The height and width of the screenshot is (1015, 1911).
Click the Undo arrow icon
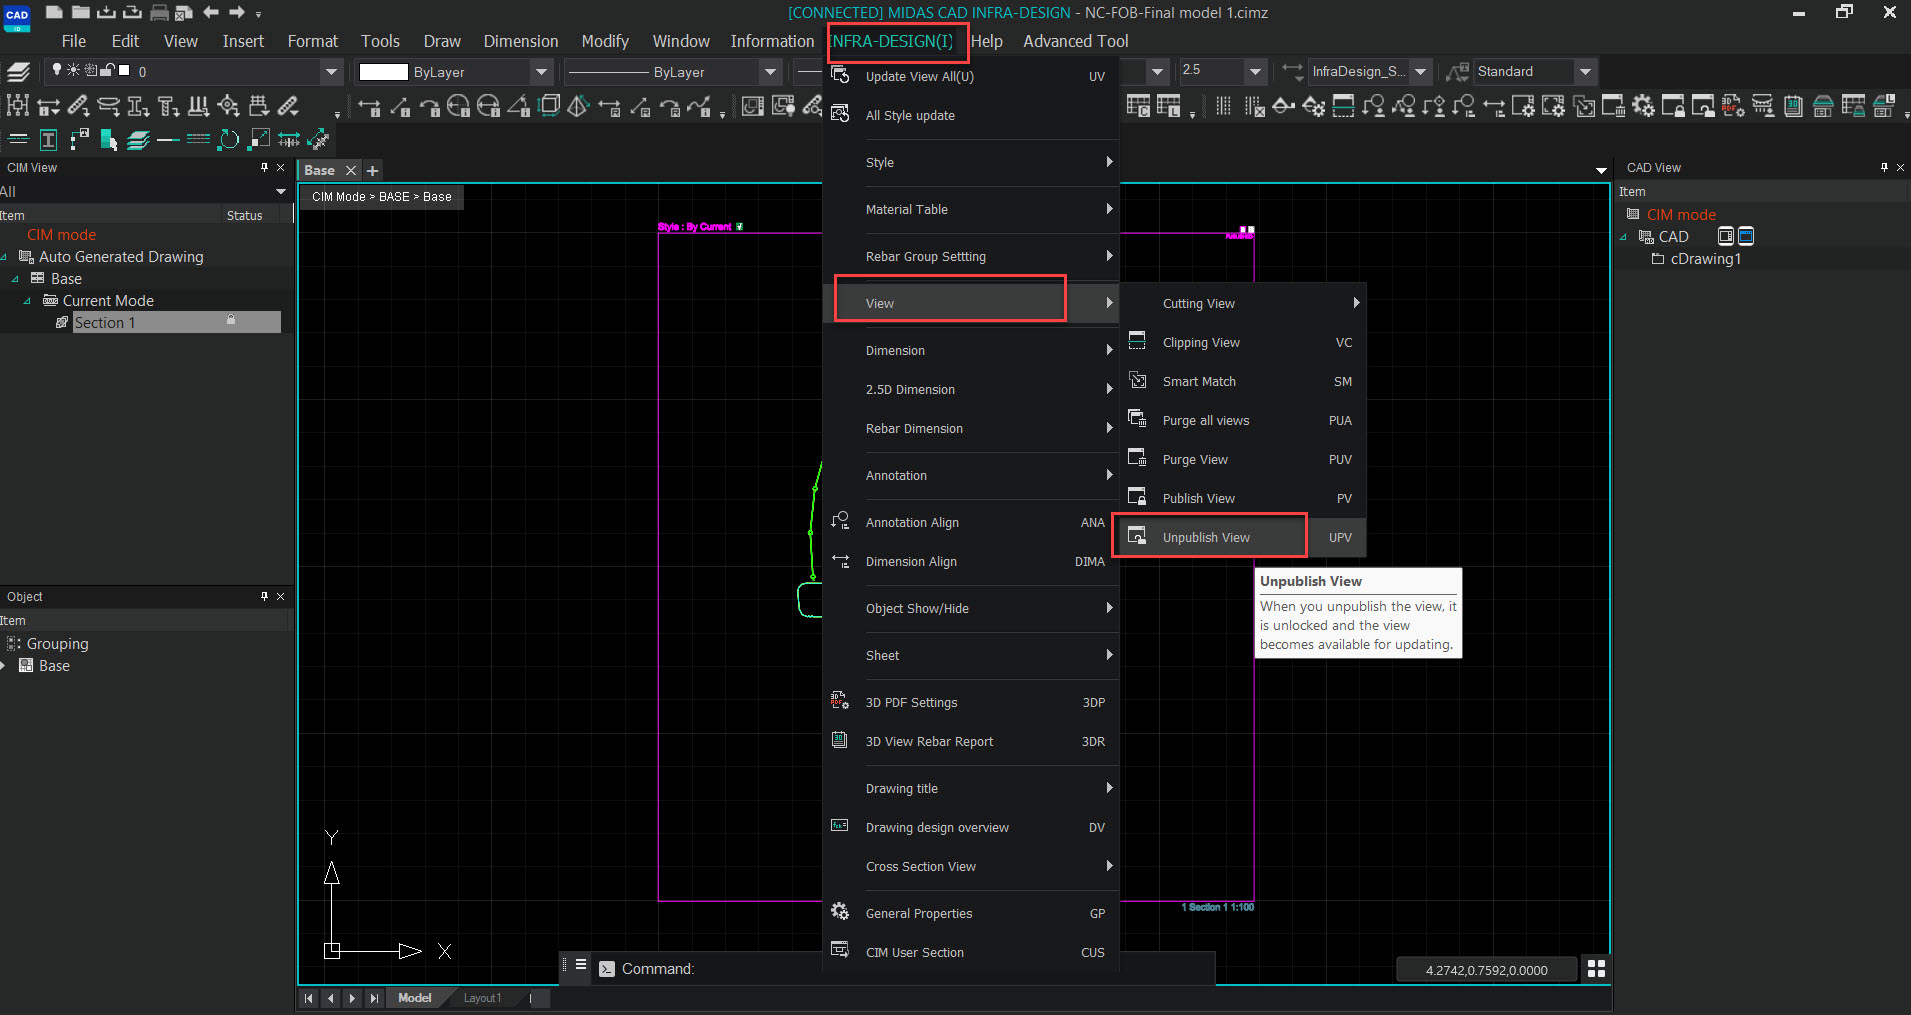click(211, 12)
